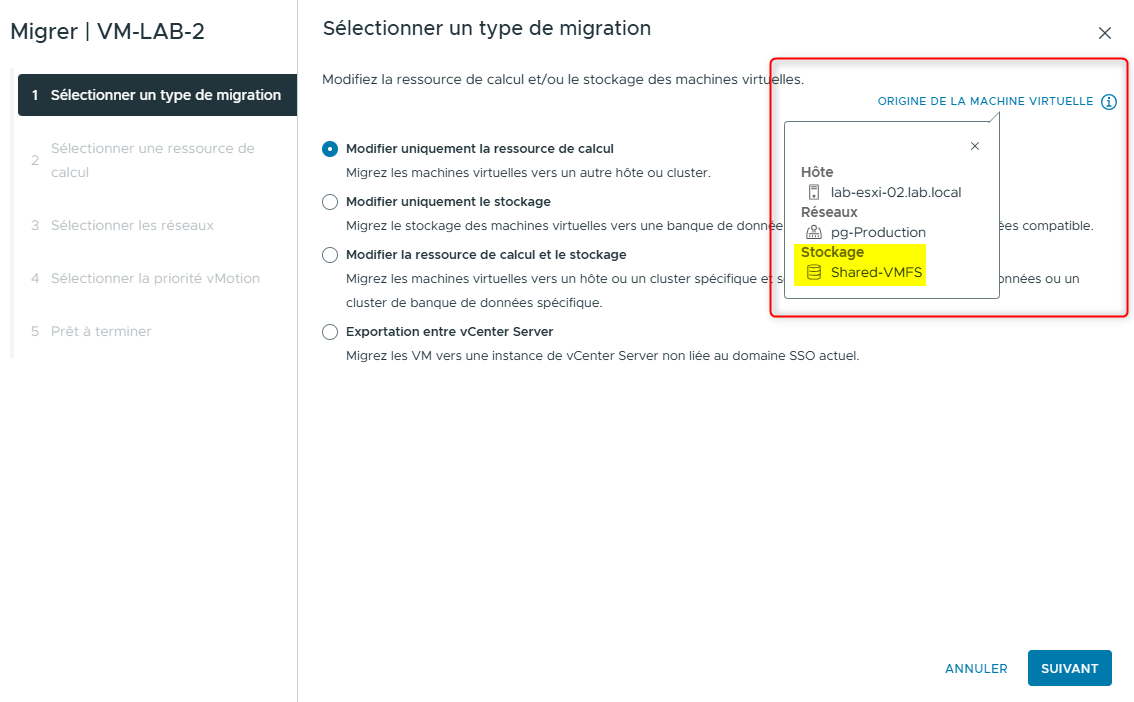Enable the 'Exportation entre vCenter Server' option
1134x702 pixels.
pos(330,331)
